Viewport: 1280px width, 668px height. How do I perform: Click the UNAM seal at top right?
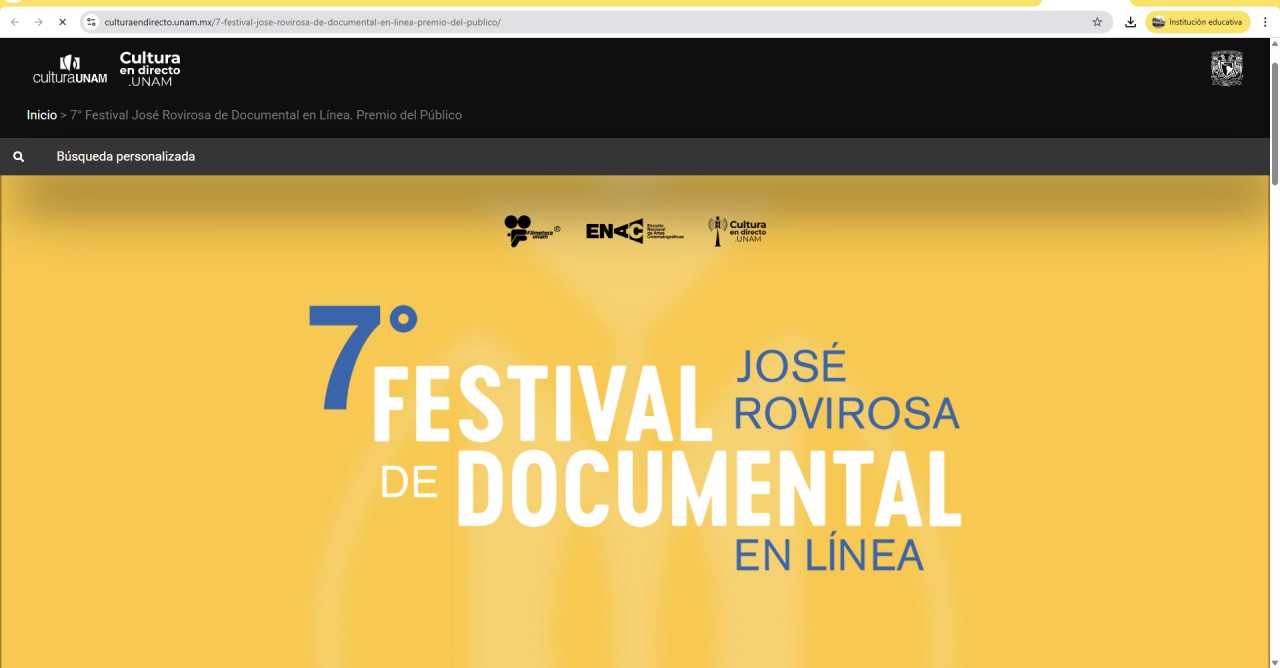(1226, 69)
